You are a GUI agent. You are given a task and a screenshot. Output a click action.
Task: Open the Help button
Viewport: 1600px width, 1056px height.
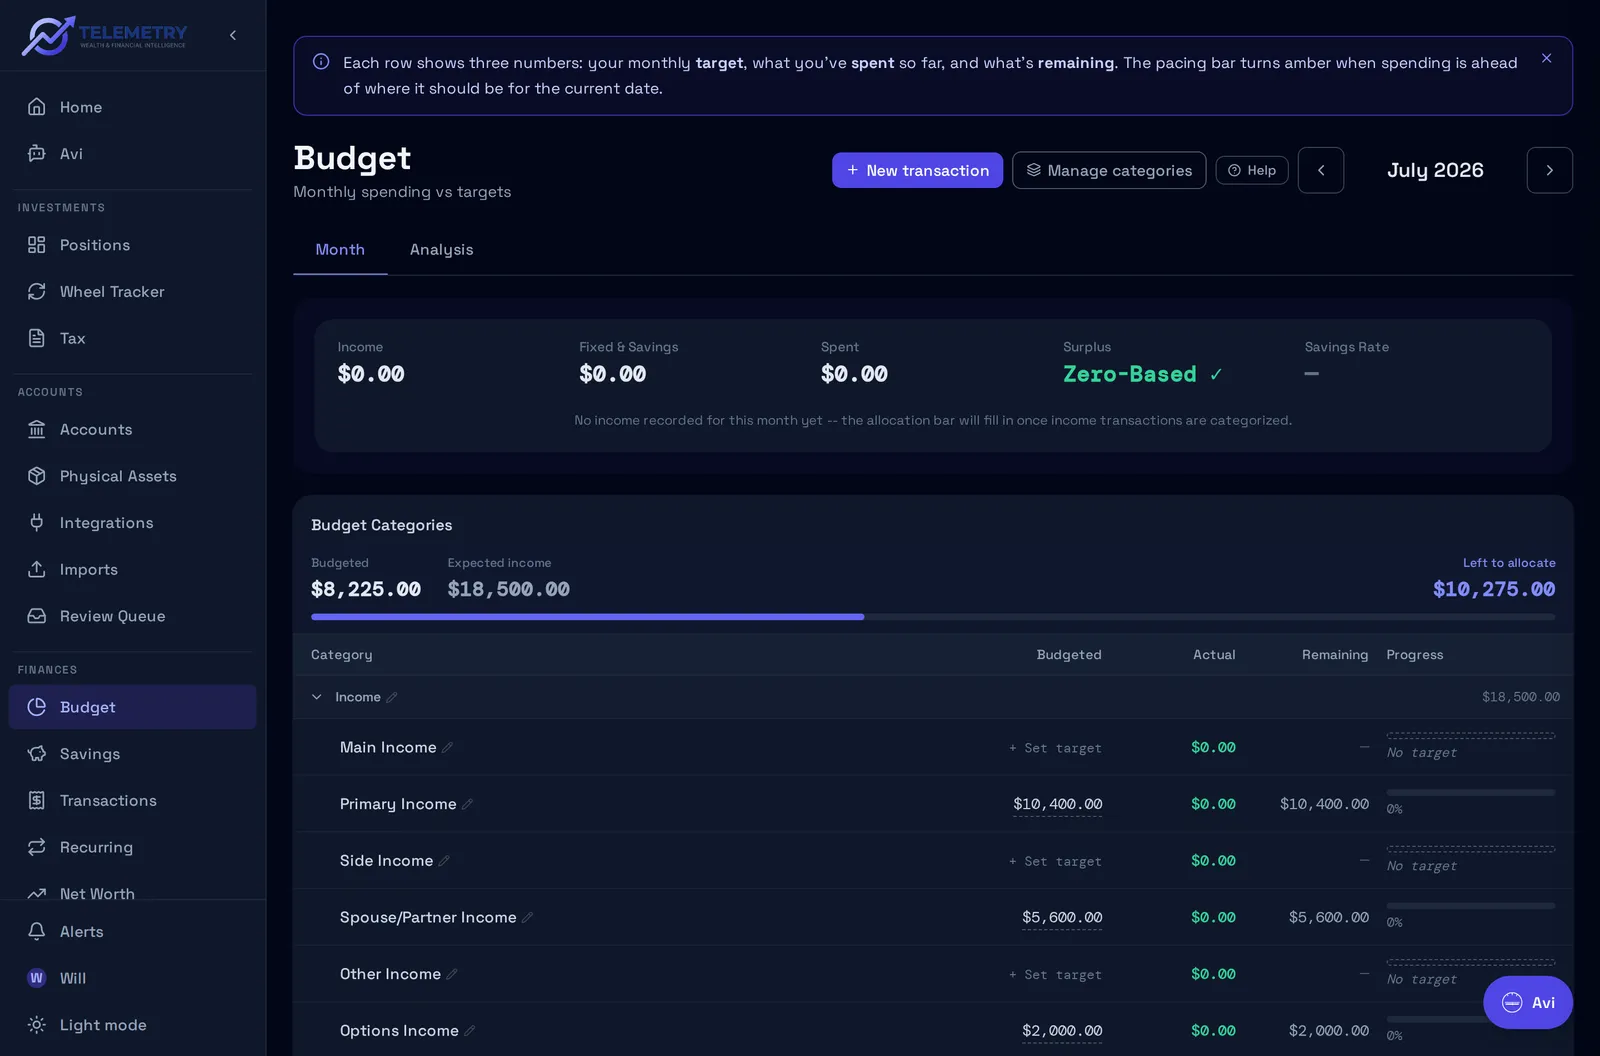pyautogui.click(x=1252, y=170)
